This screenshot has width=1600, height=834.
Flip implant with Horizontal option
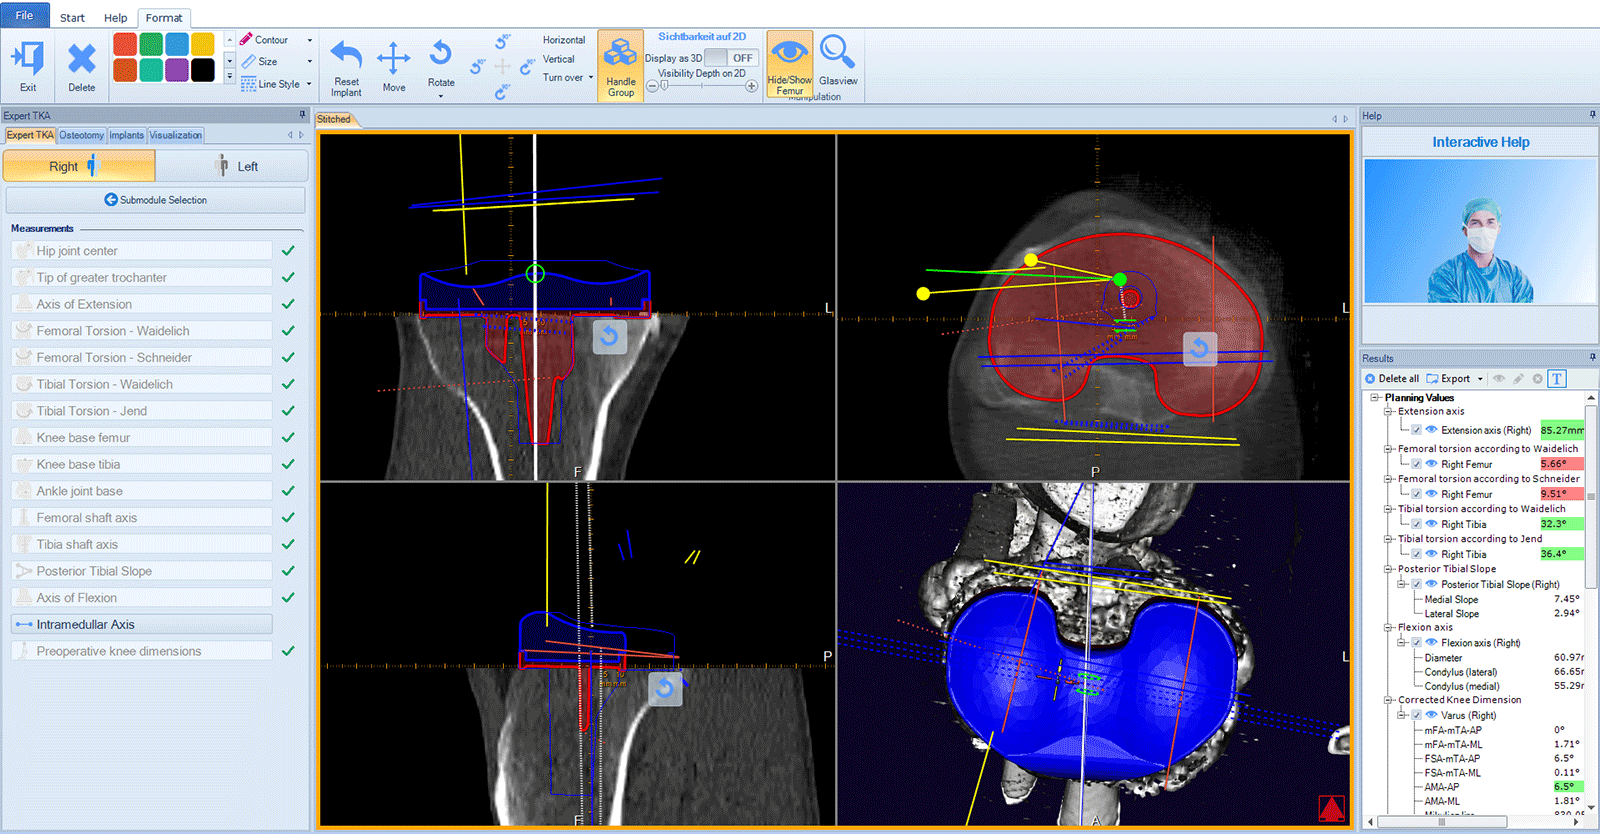[564, 40]
